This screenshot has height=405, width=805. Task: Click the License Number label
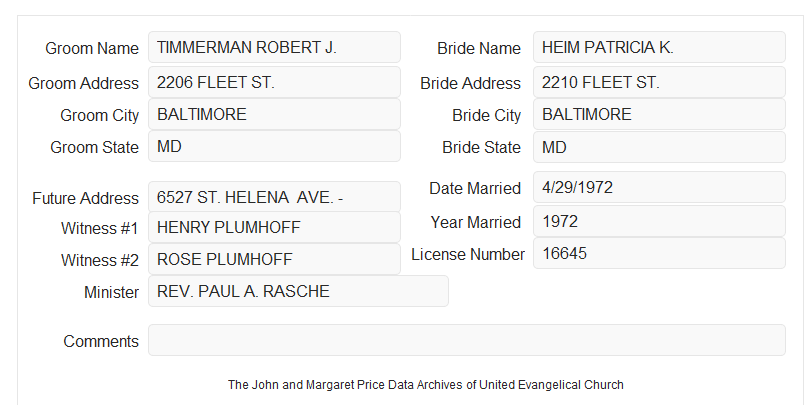click(x=468, y=255)
